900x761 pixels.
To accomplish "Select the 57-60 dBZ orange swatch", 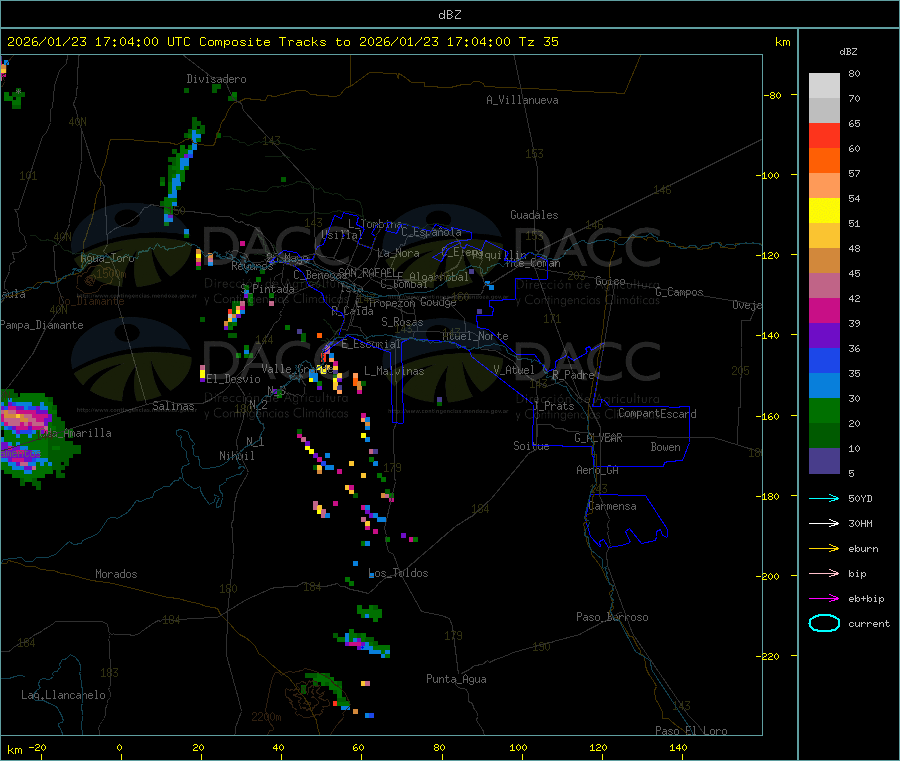I will pyautogui.click(x=824, y=161).
